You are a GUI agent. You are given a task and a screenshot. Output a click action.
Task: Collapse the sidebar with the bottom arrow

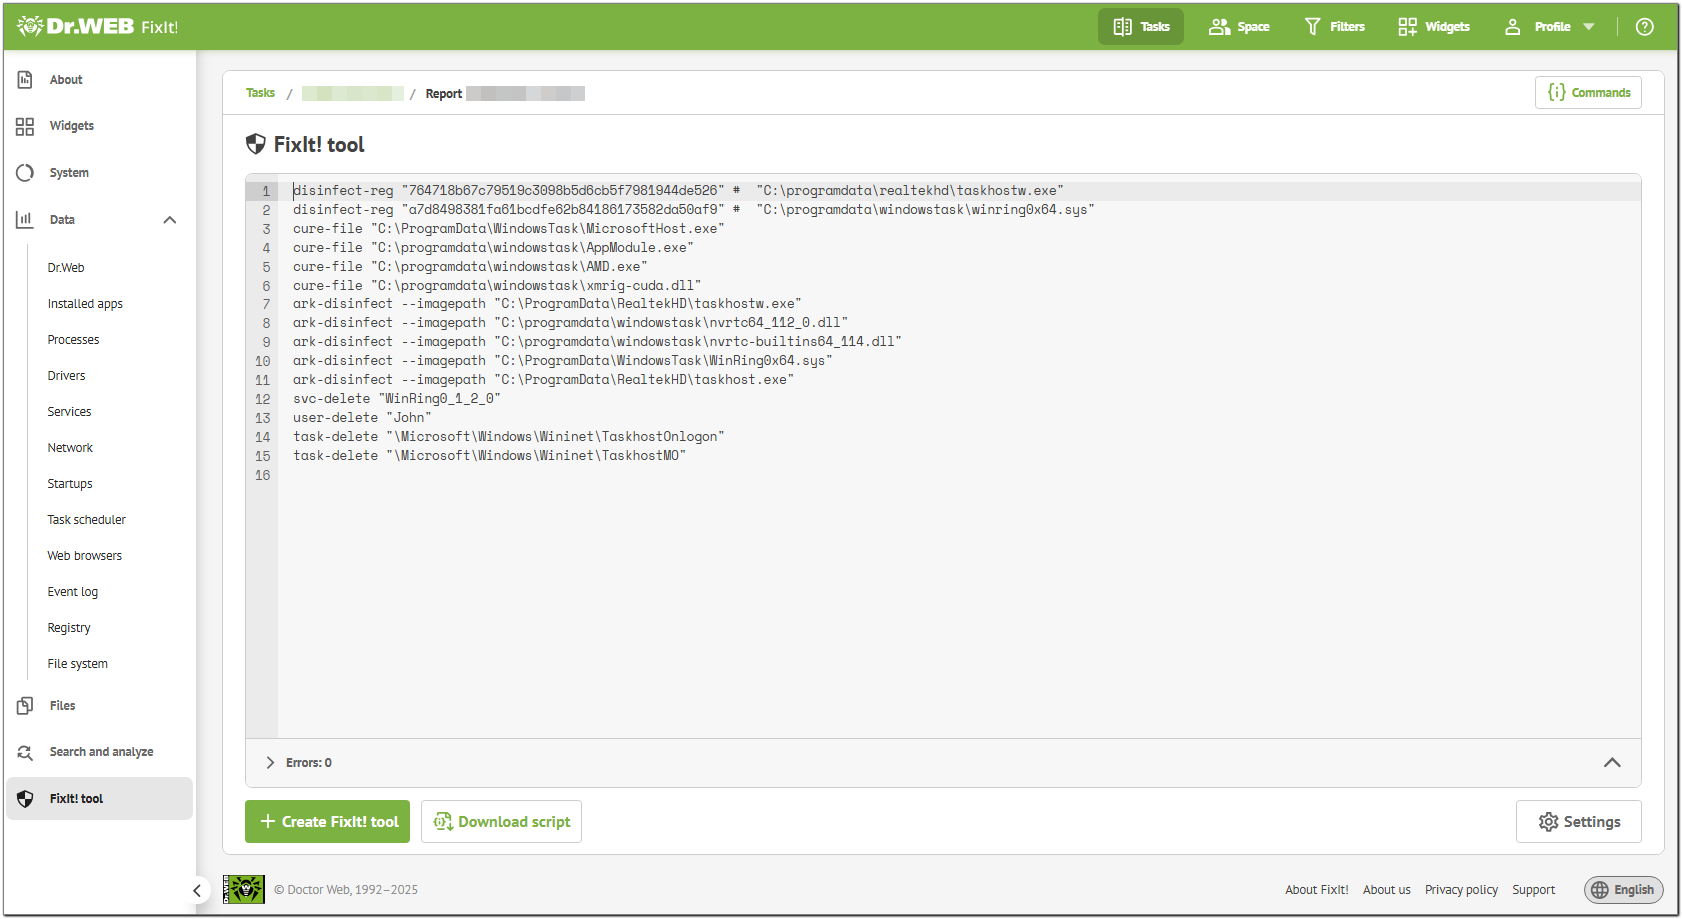click(x=197, y=890)
